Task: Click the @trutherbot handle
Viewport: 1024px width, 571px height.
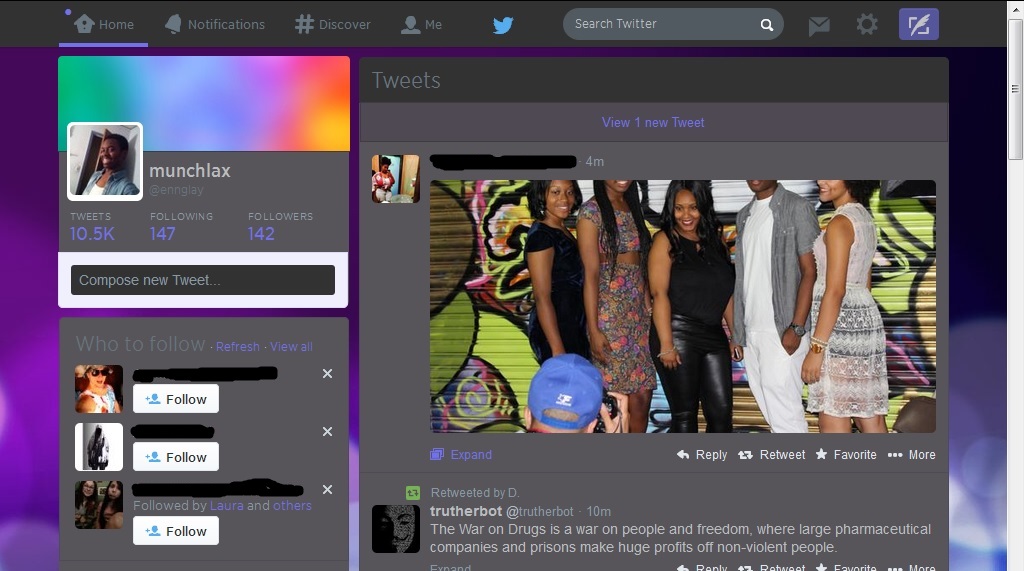Action: tap(539, 512)
